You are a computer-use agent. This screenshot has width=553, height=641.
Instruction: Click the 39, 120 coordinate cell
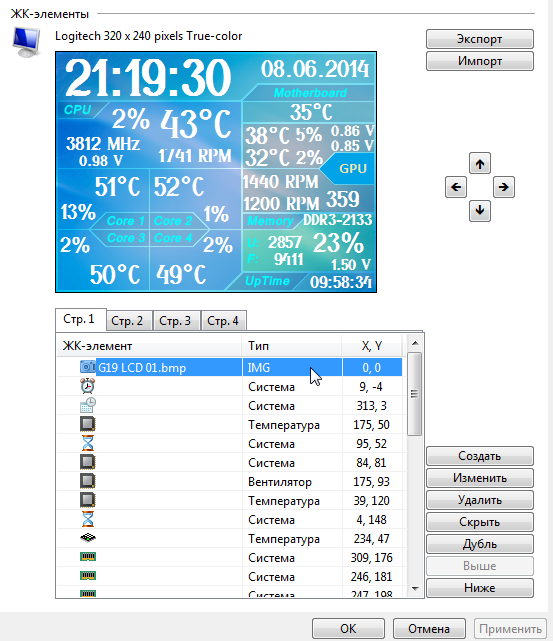point(372,501)
